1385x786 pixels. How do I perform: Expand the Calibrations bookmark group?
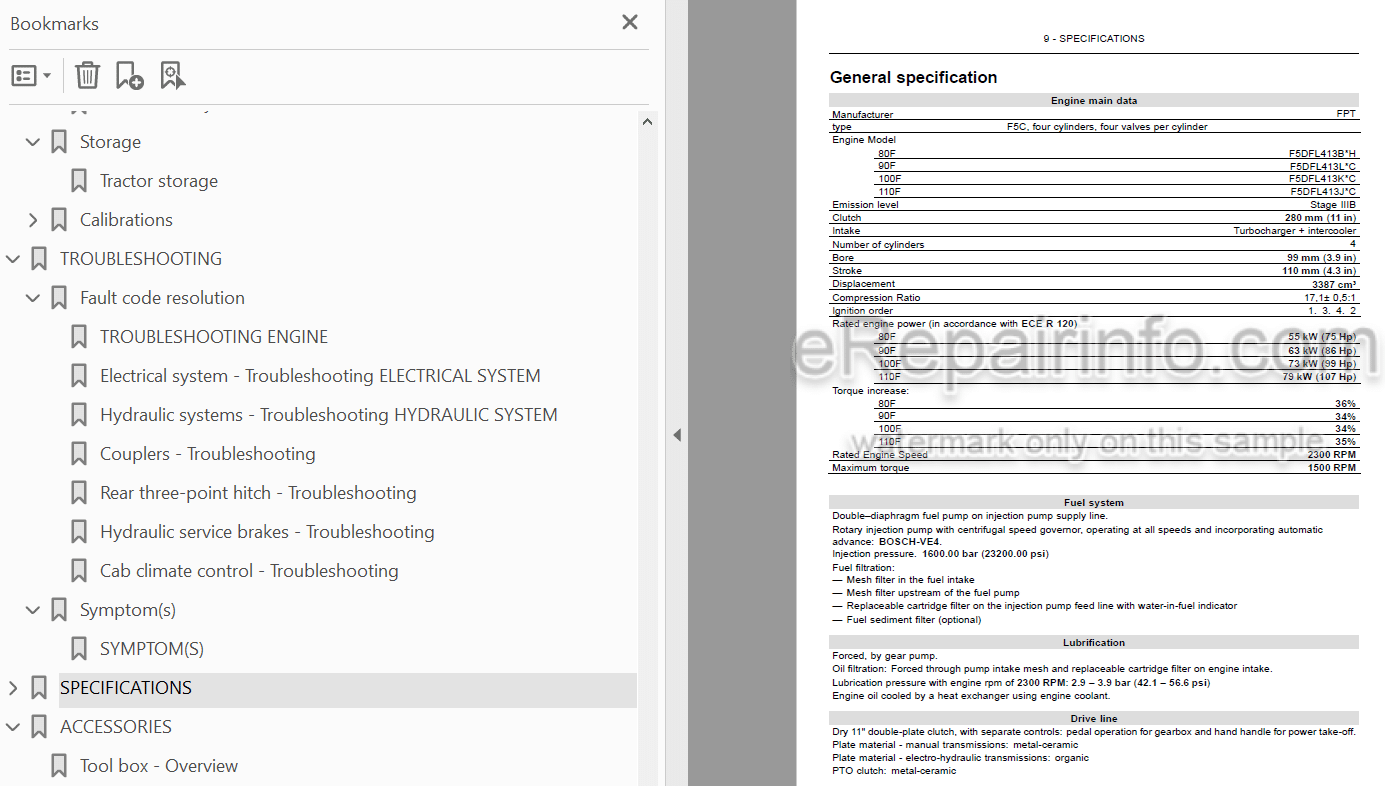(33, 220)
